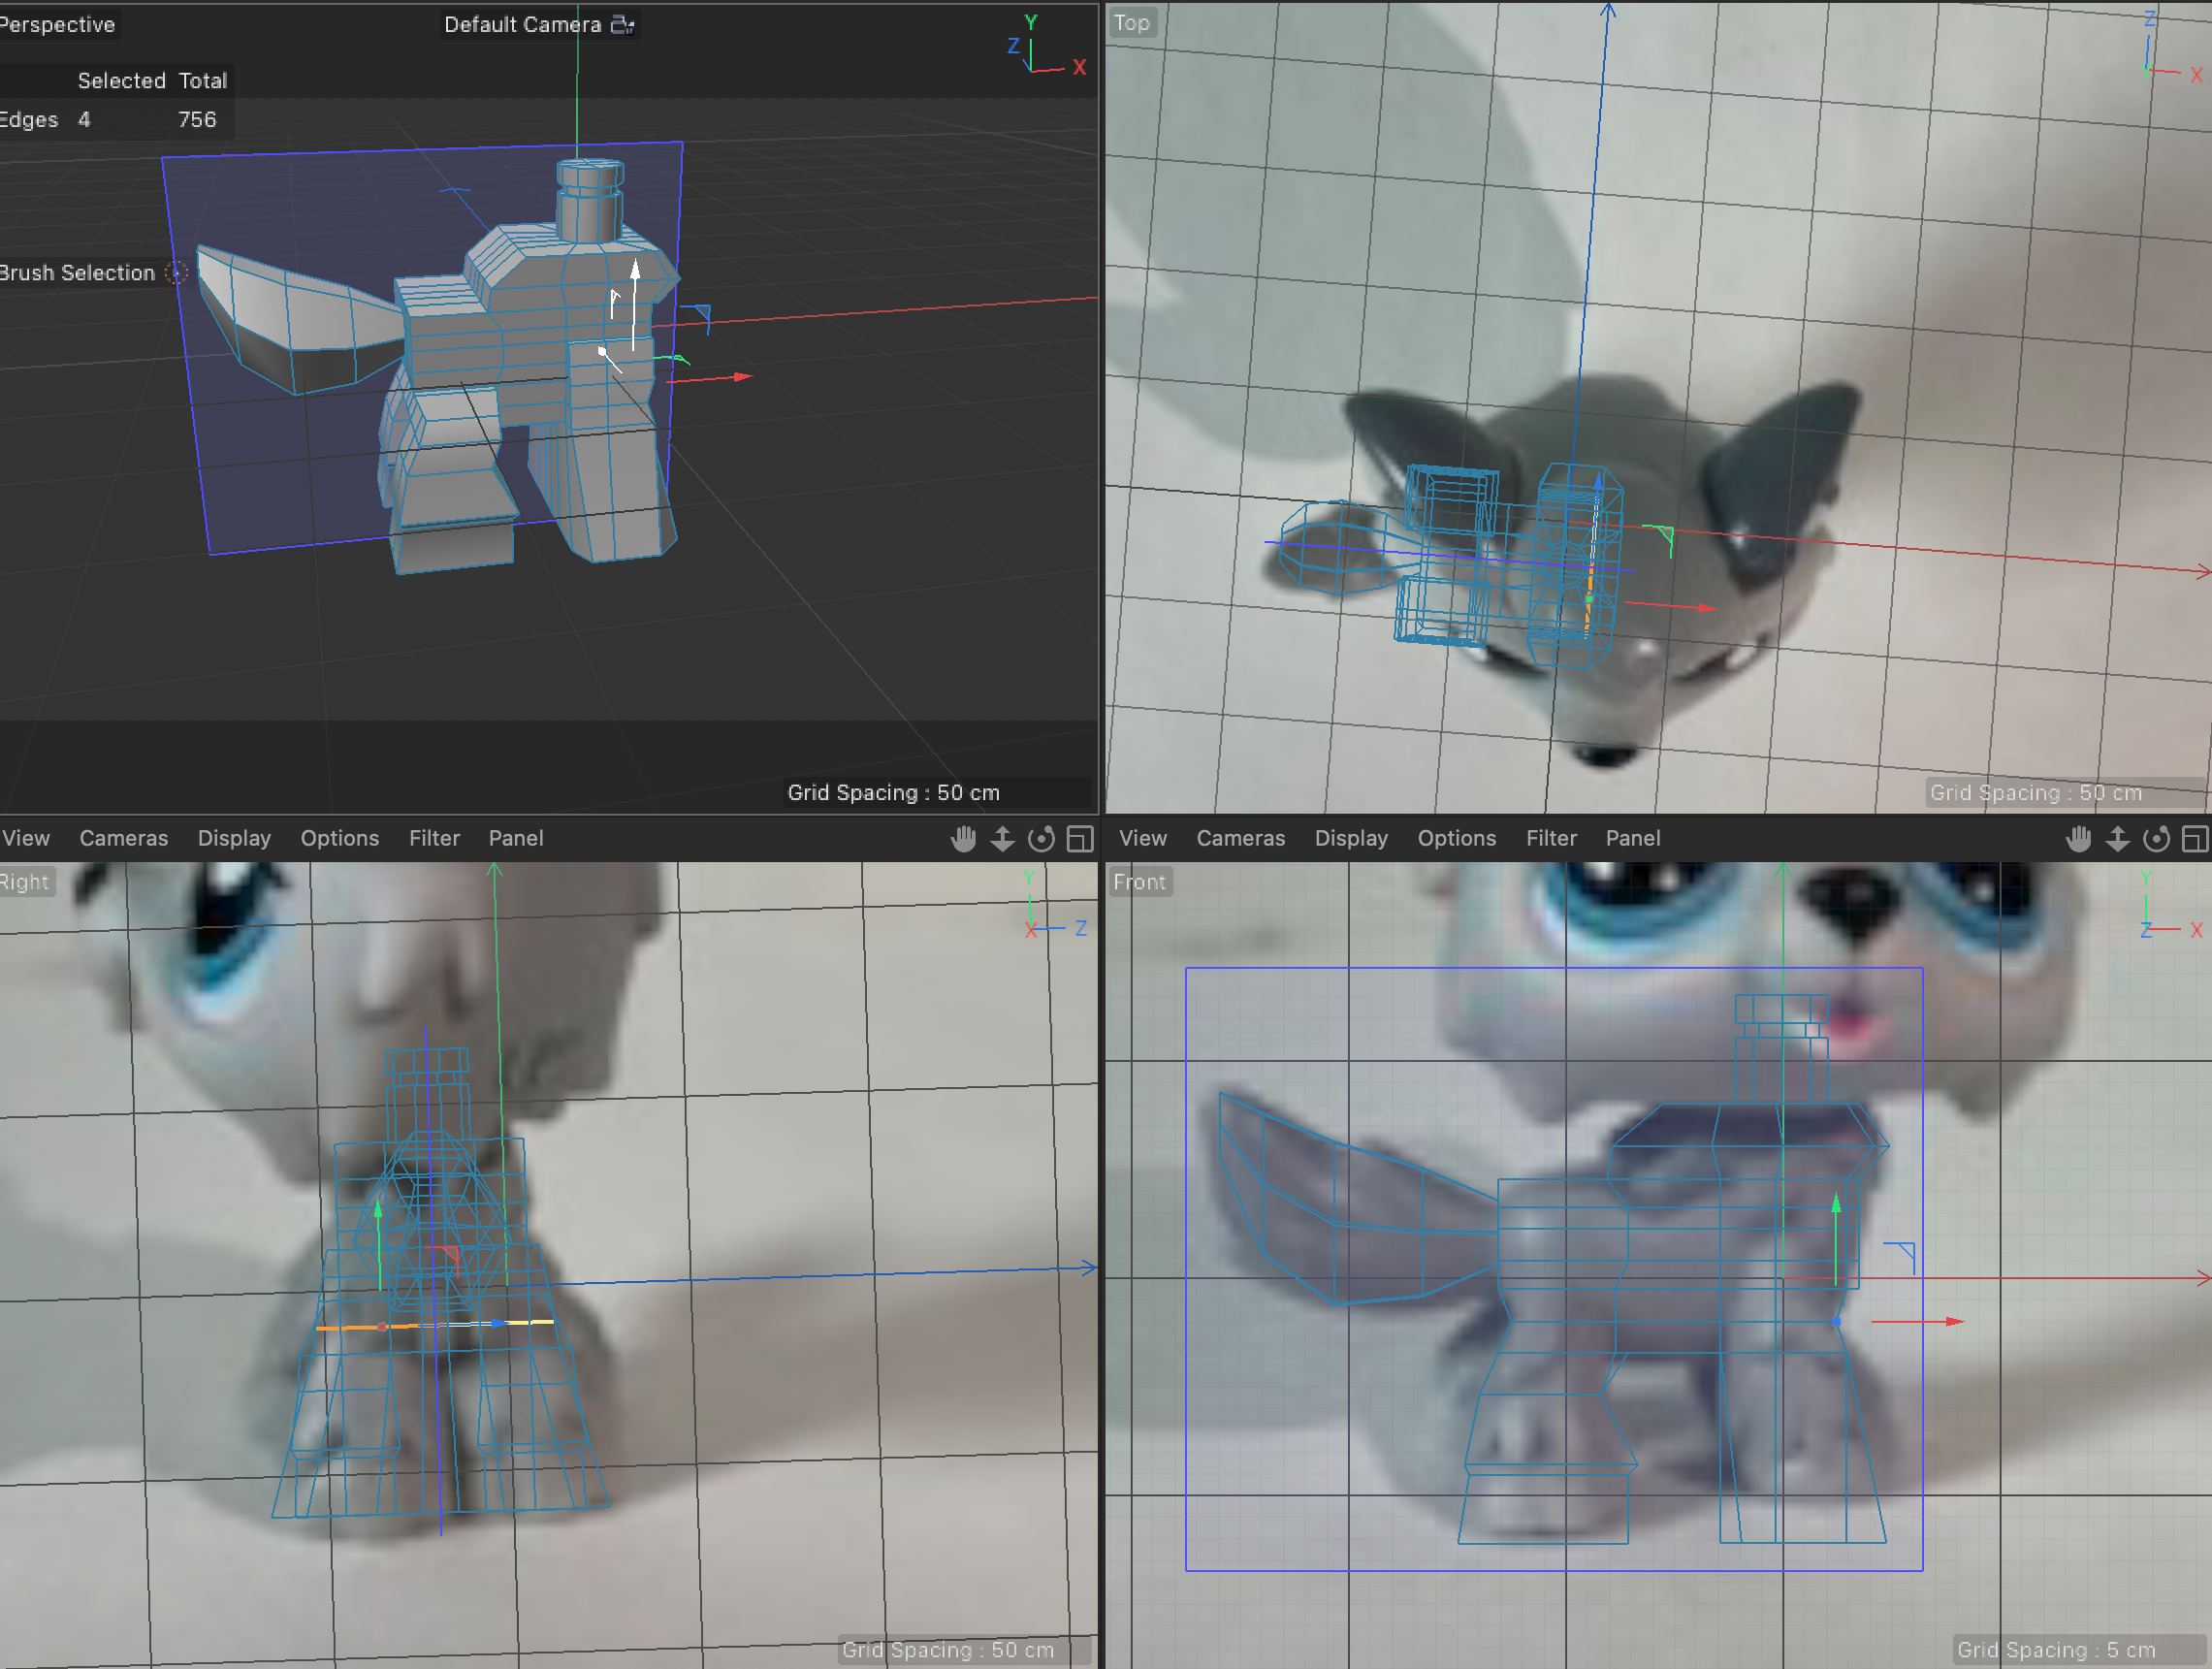Screen dimensions: 2212x1669
Task: Open the Options menu in the right toolbar
Action: tap(1456, 838)
